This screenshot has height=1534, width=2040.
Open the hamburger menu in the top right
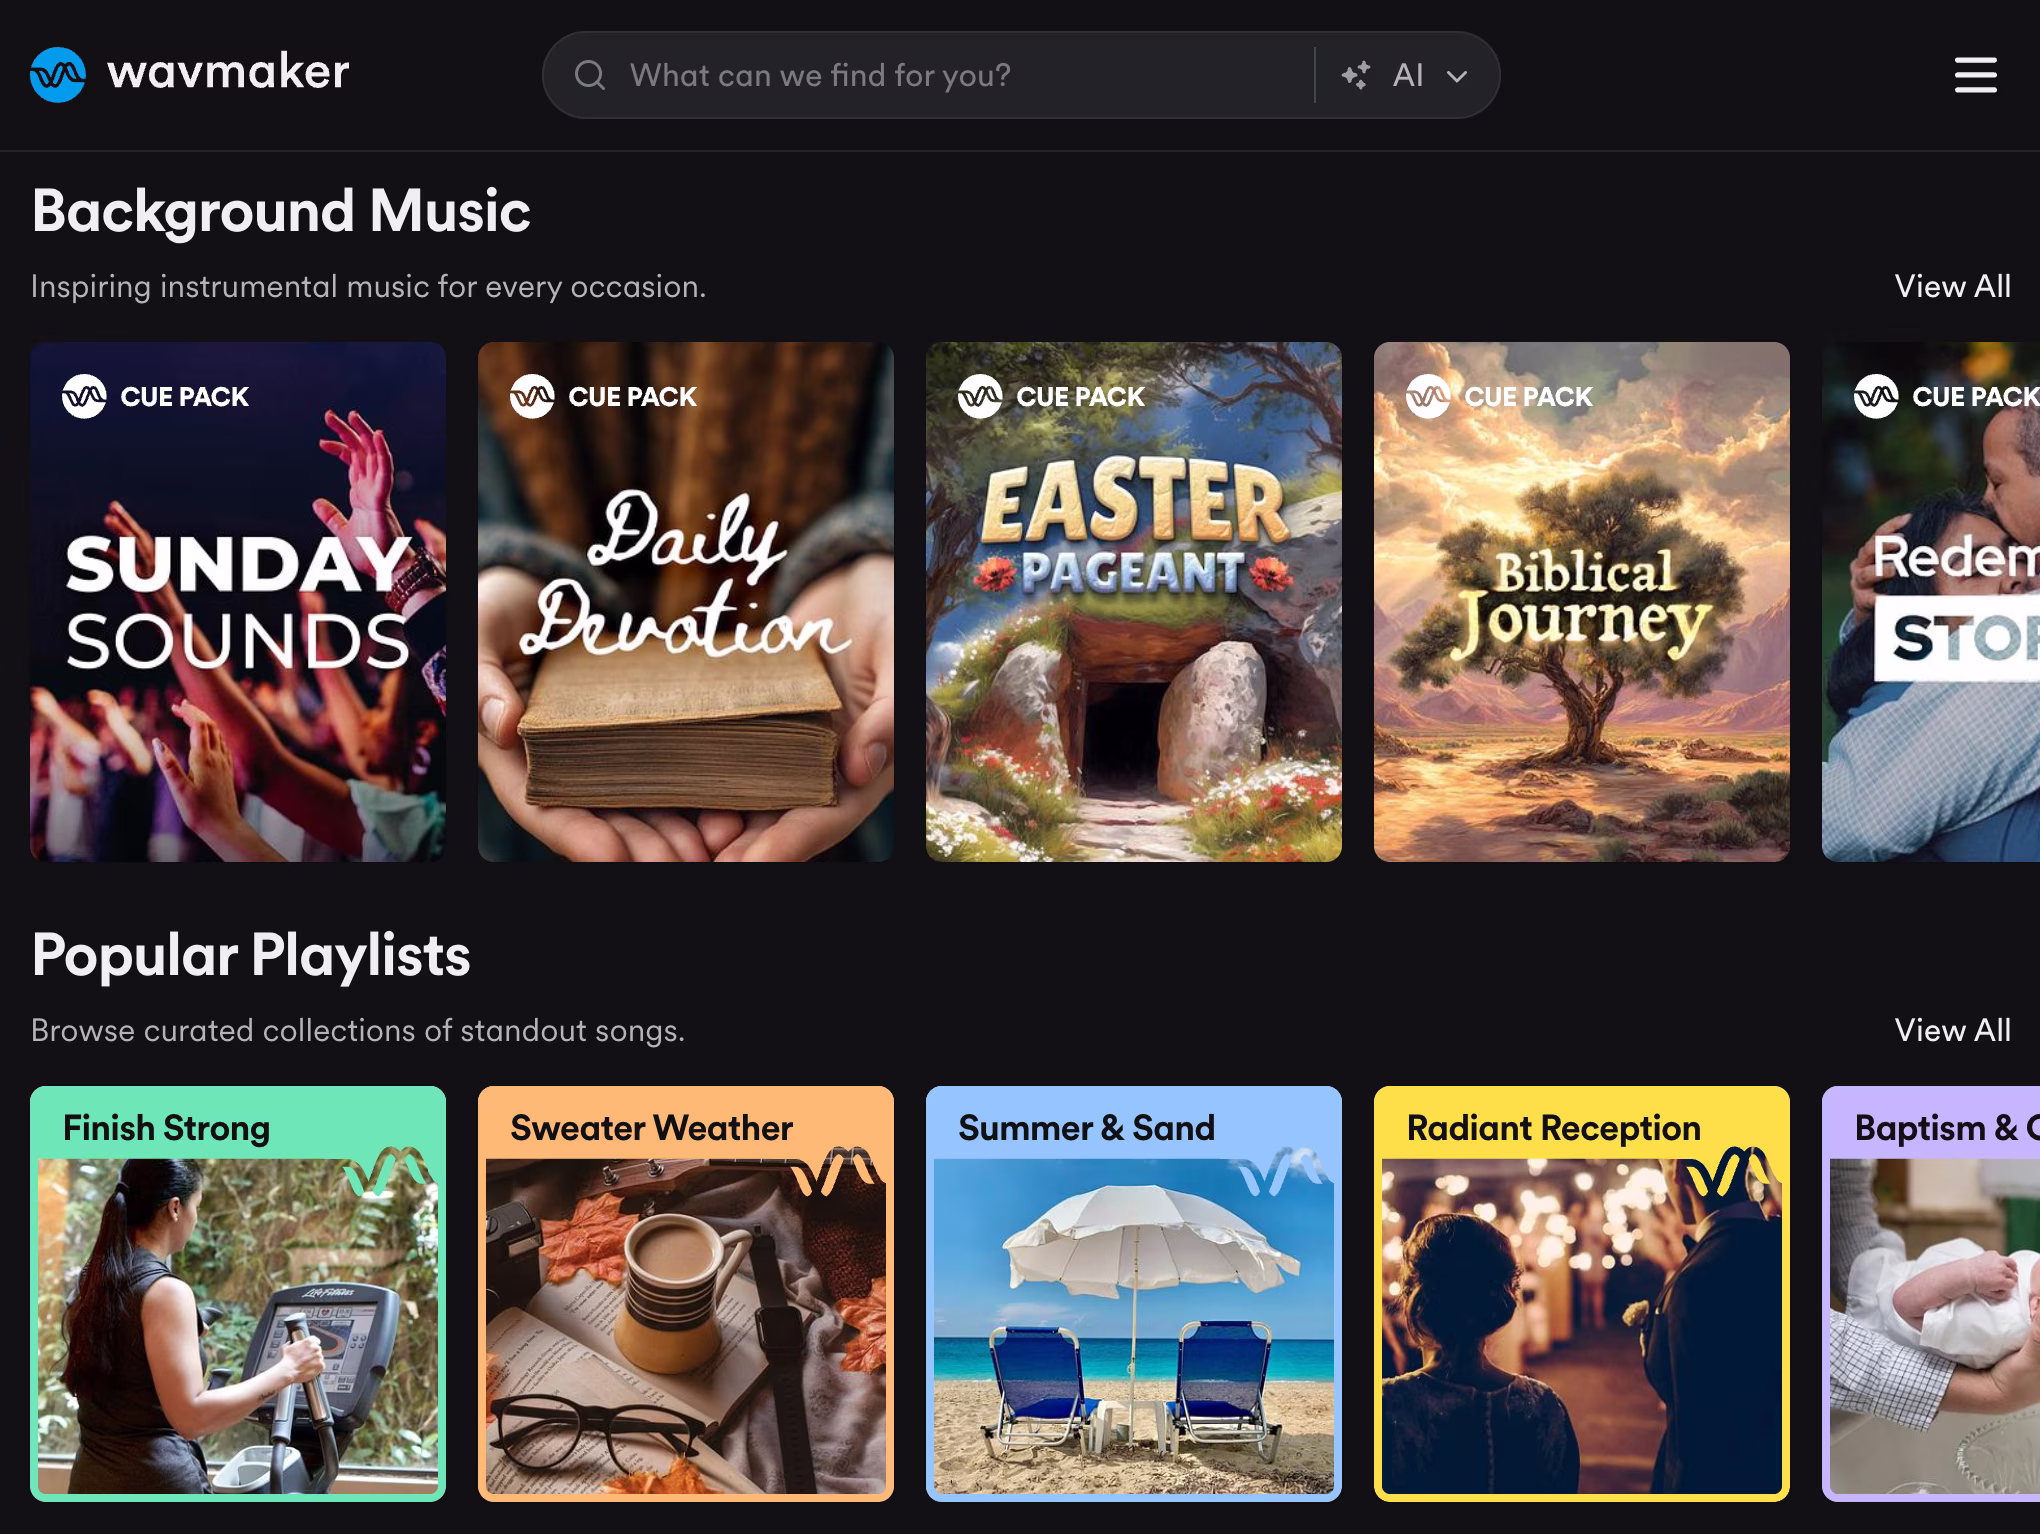pyautogui.click(x=1974, y=74)
